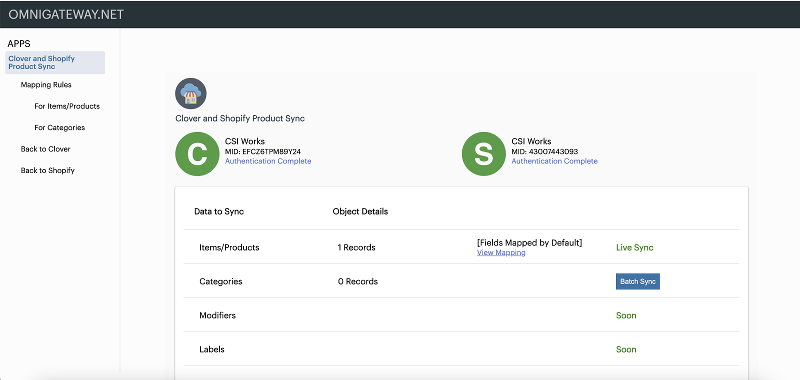This screenshot has height=380, width=800.
Task: Select For Items/Products mapping rules
Action: tap(67, 106)
